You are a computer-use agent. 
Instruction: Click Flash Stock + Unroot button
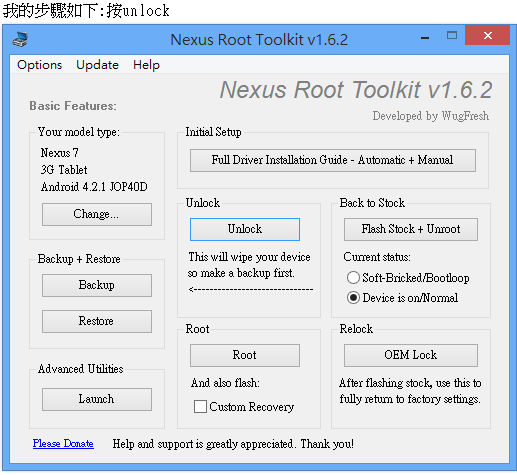tap(411, 229)
